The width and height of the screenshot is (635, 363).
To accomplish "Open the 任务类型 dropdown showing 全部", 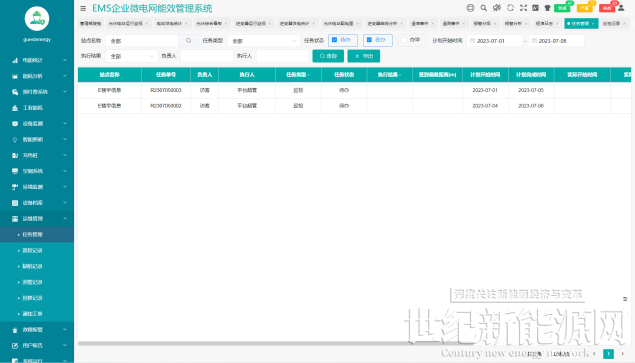I will click(x=263, y=41).
